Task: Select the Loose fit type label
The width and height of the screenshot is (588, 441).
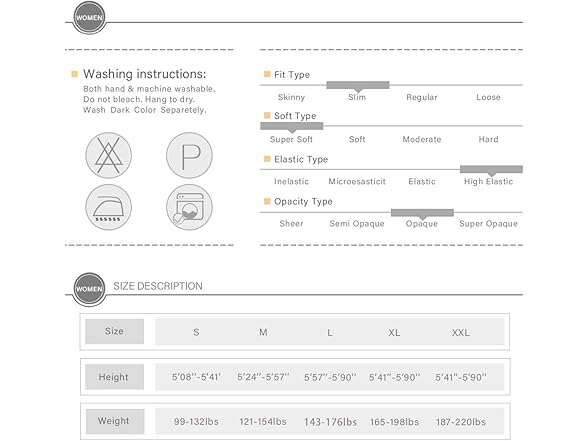Action: click(488, 97)
